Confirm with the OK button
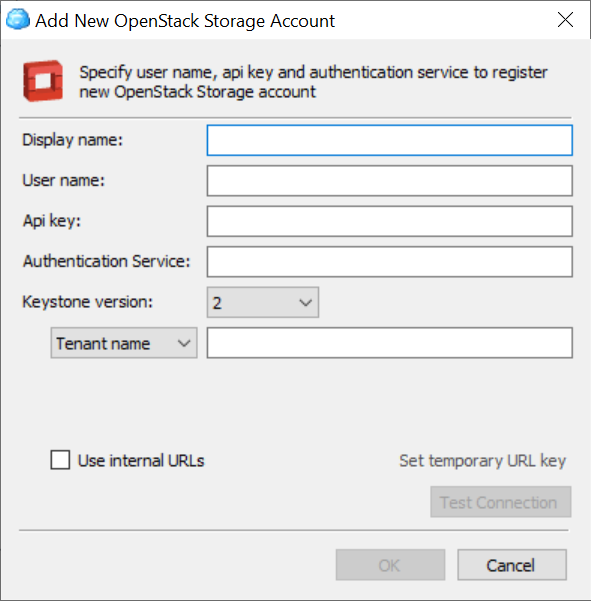The width and height of the screenshot is (591, 601). (x=390, y=565)
